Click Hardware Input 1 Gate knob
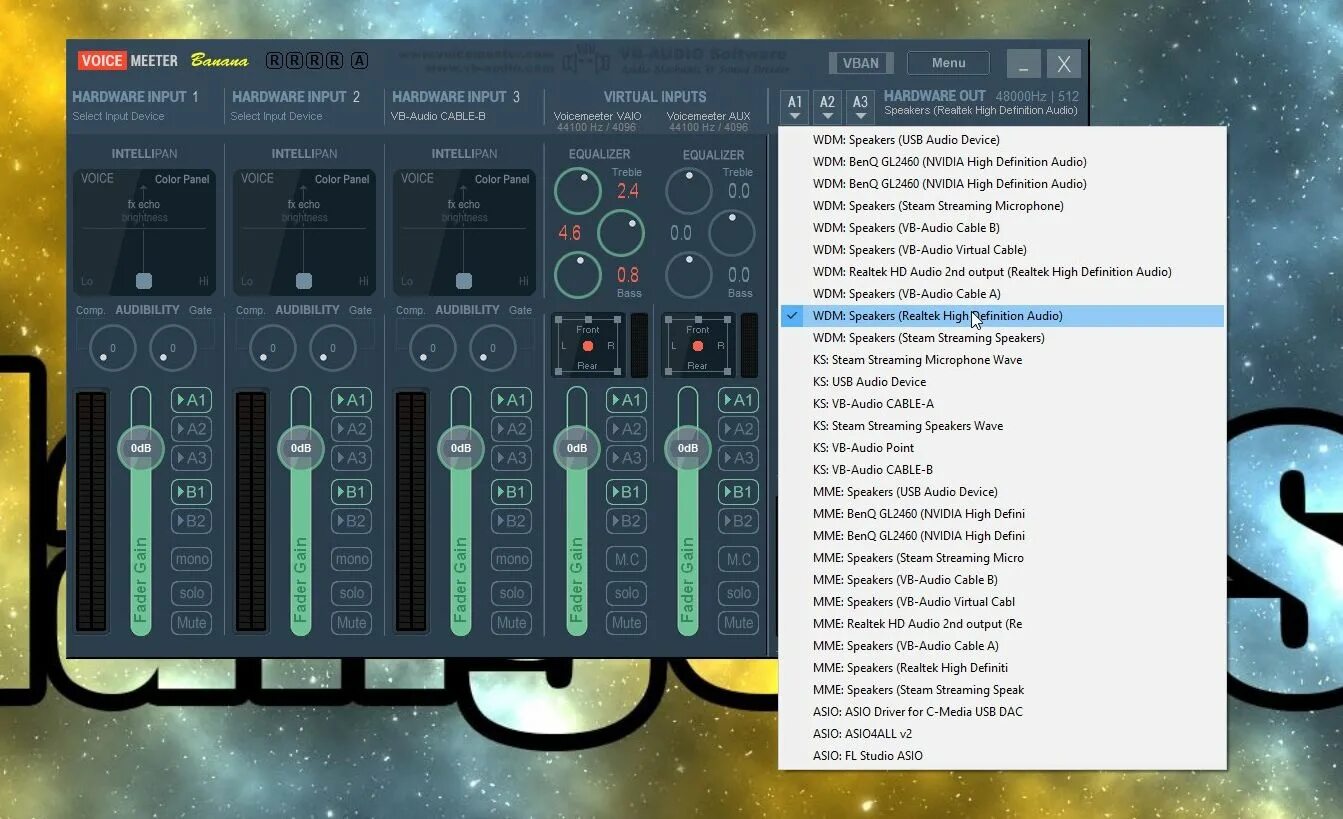 point(173,349)
